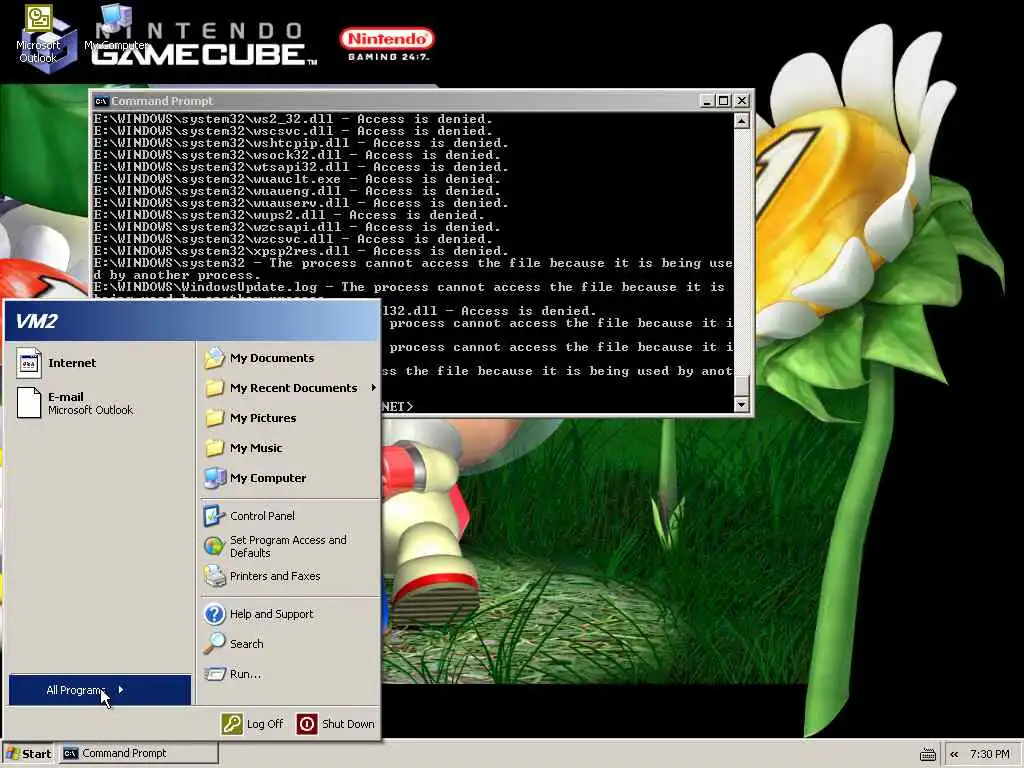The height and width of the screenshot is (768, 1024).
Task: Click Command Prompt scrollbar up arrow
Action: pos(741,121)
